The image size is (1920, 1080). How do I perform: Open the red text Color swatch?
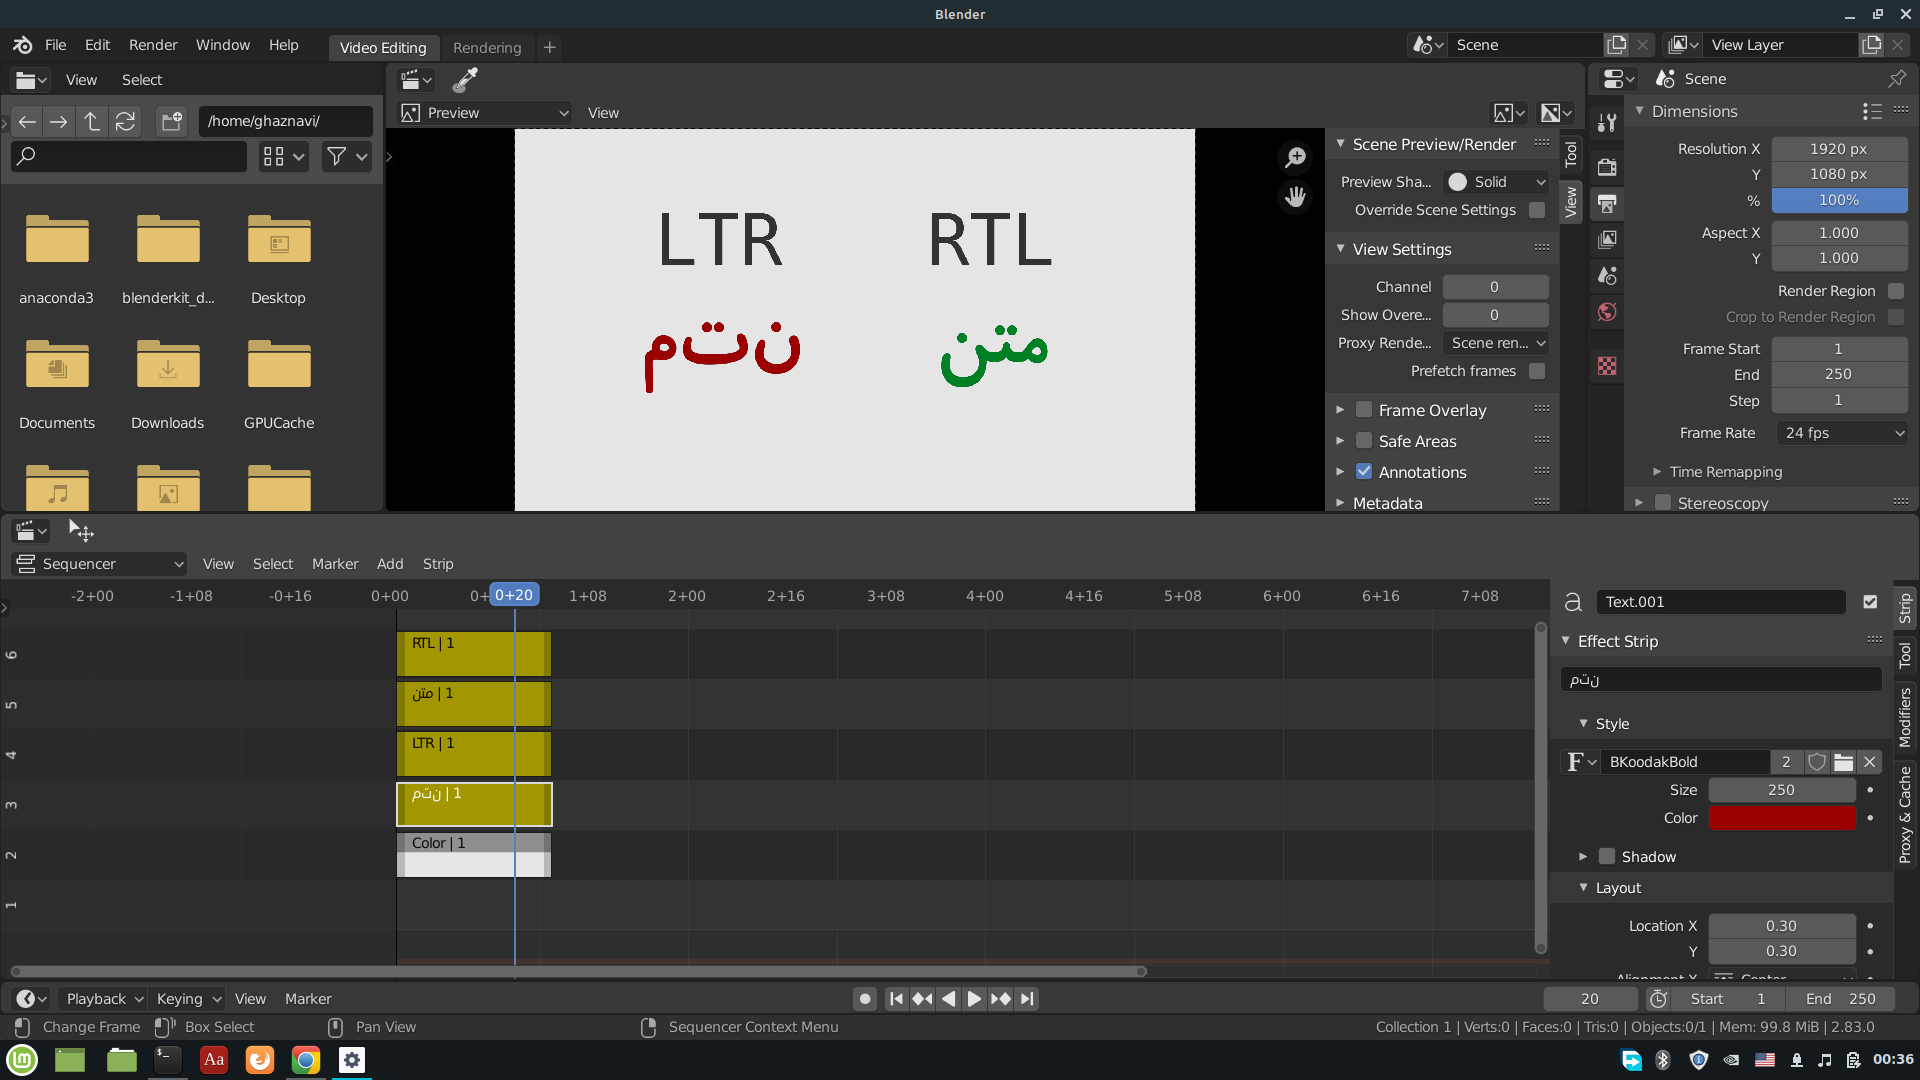click(1782, 818)
